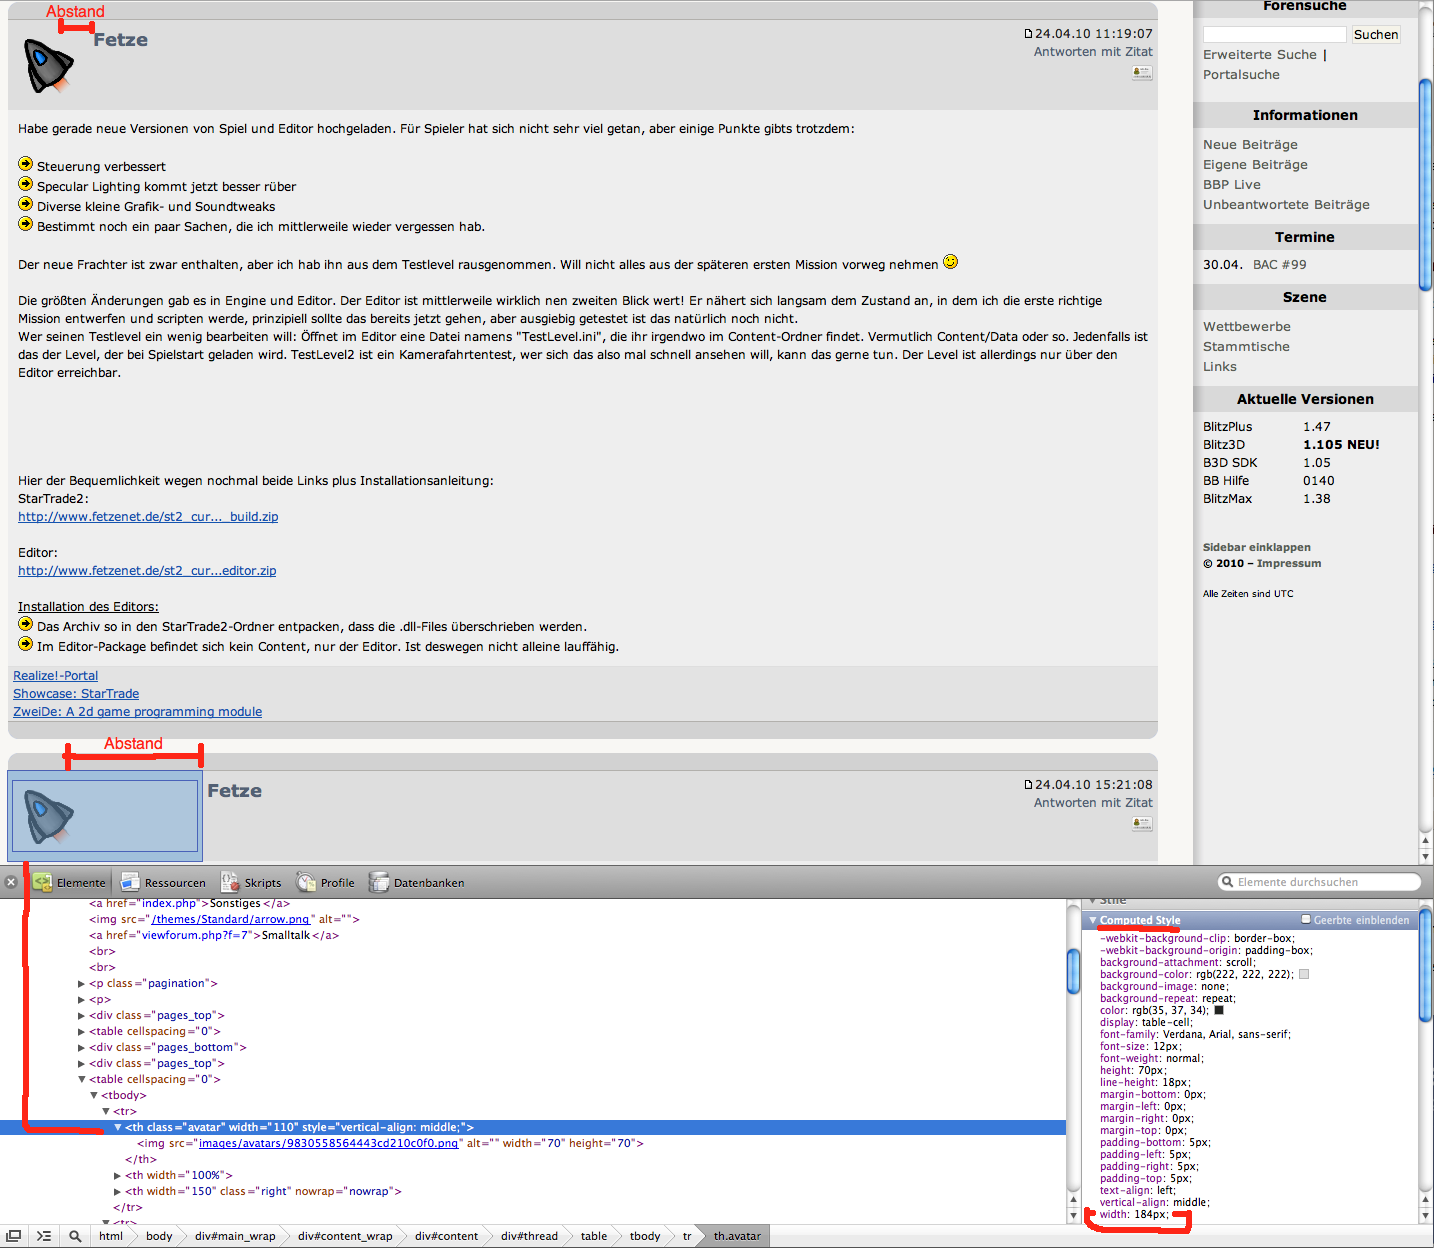This screenshot has width=1434, height=1248.
Task: Select div#content in the breadcrumb bar
Action: pos(446,1236)
